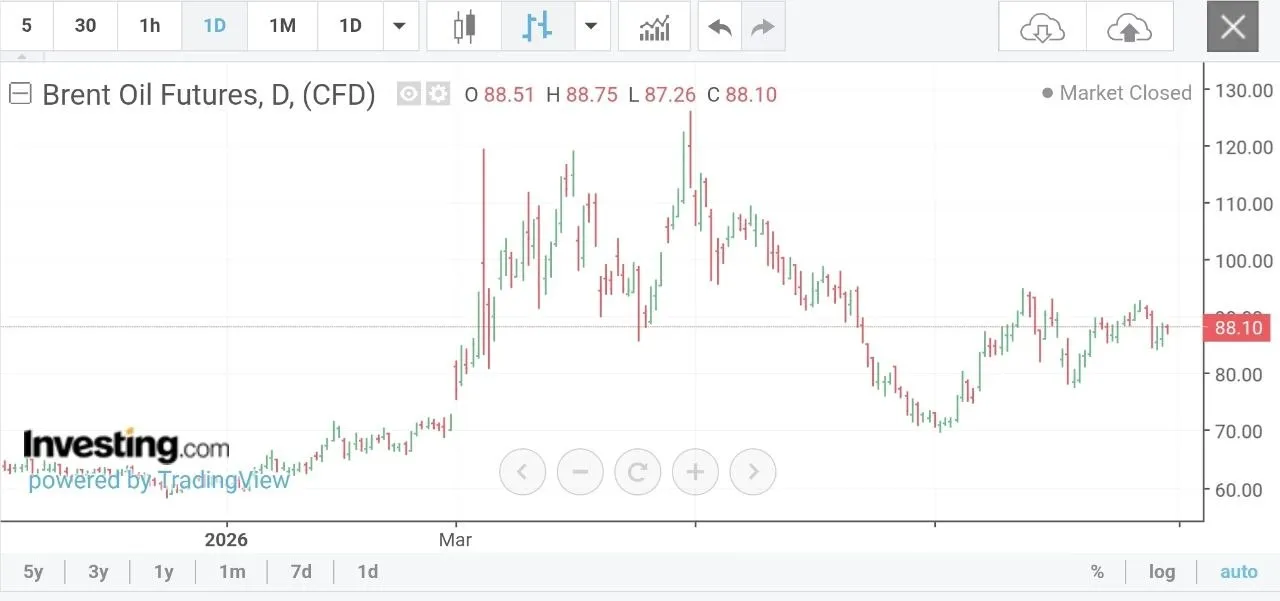Select the bar chart style icon
This screenshot has width=1280, height=601.
pyautogui.click(x=537, y=26)
